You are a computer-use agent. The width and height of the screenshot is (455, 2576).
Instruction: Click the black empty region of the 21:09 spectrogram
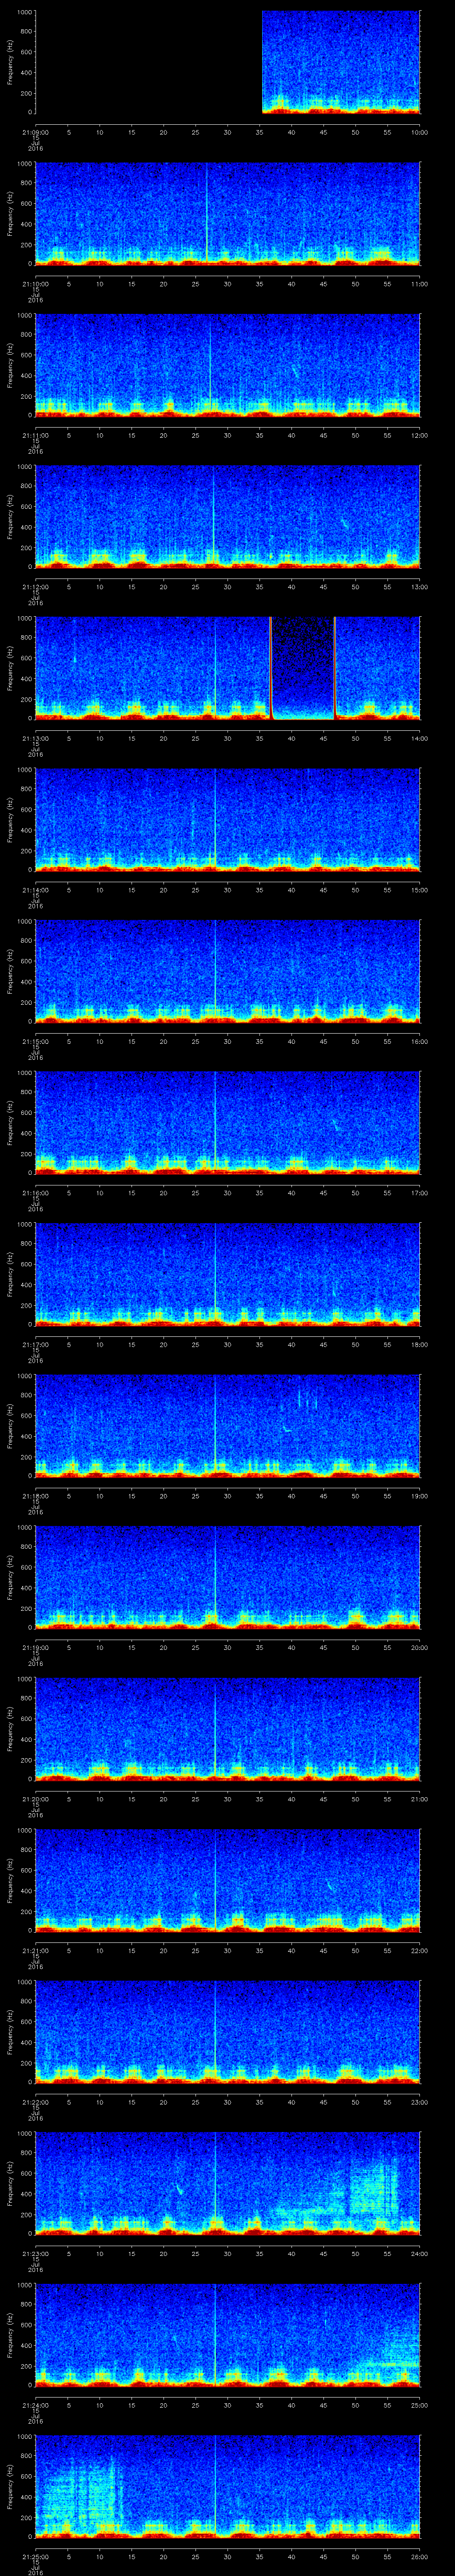pyautogui.click(x=148, y=62)
